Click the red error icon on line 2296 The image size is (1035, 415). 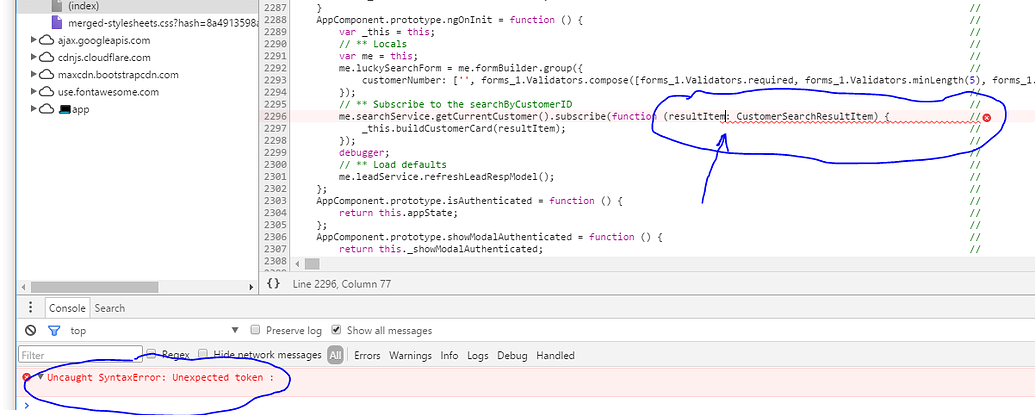[x=987, y=118]
